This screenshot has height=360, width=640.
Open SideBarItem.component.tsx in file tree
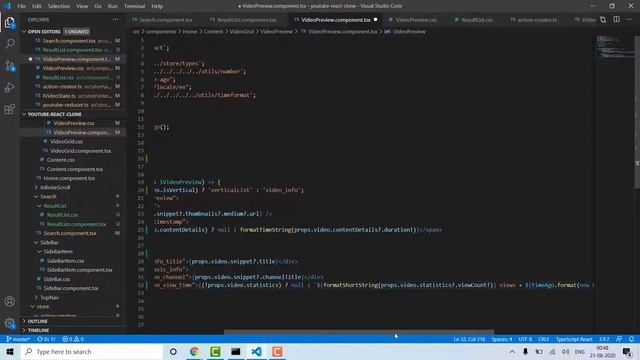(79, 270)
